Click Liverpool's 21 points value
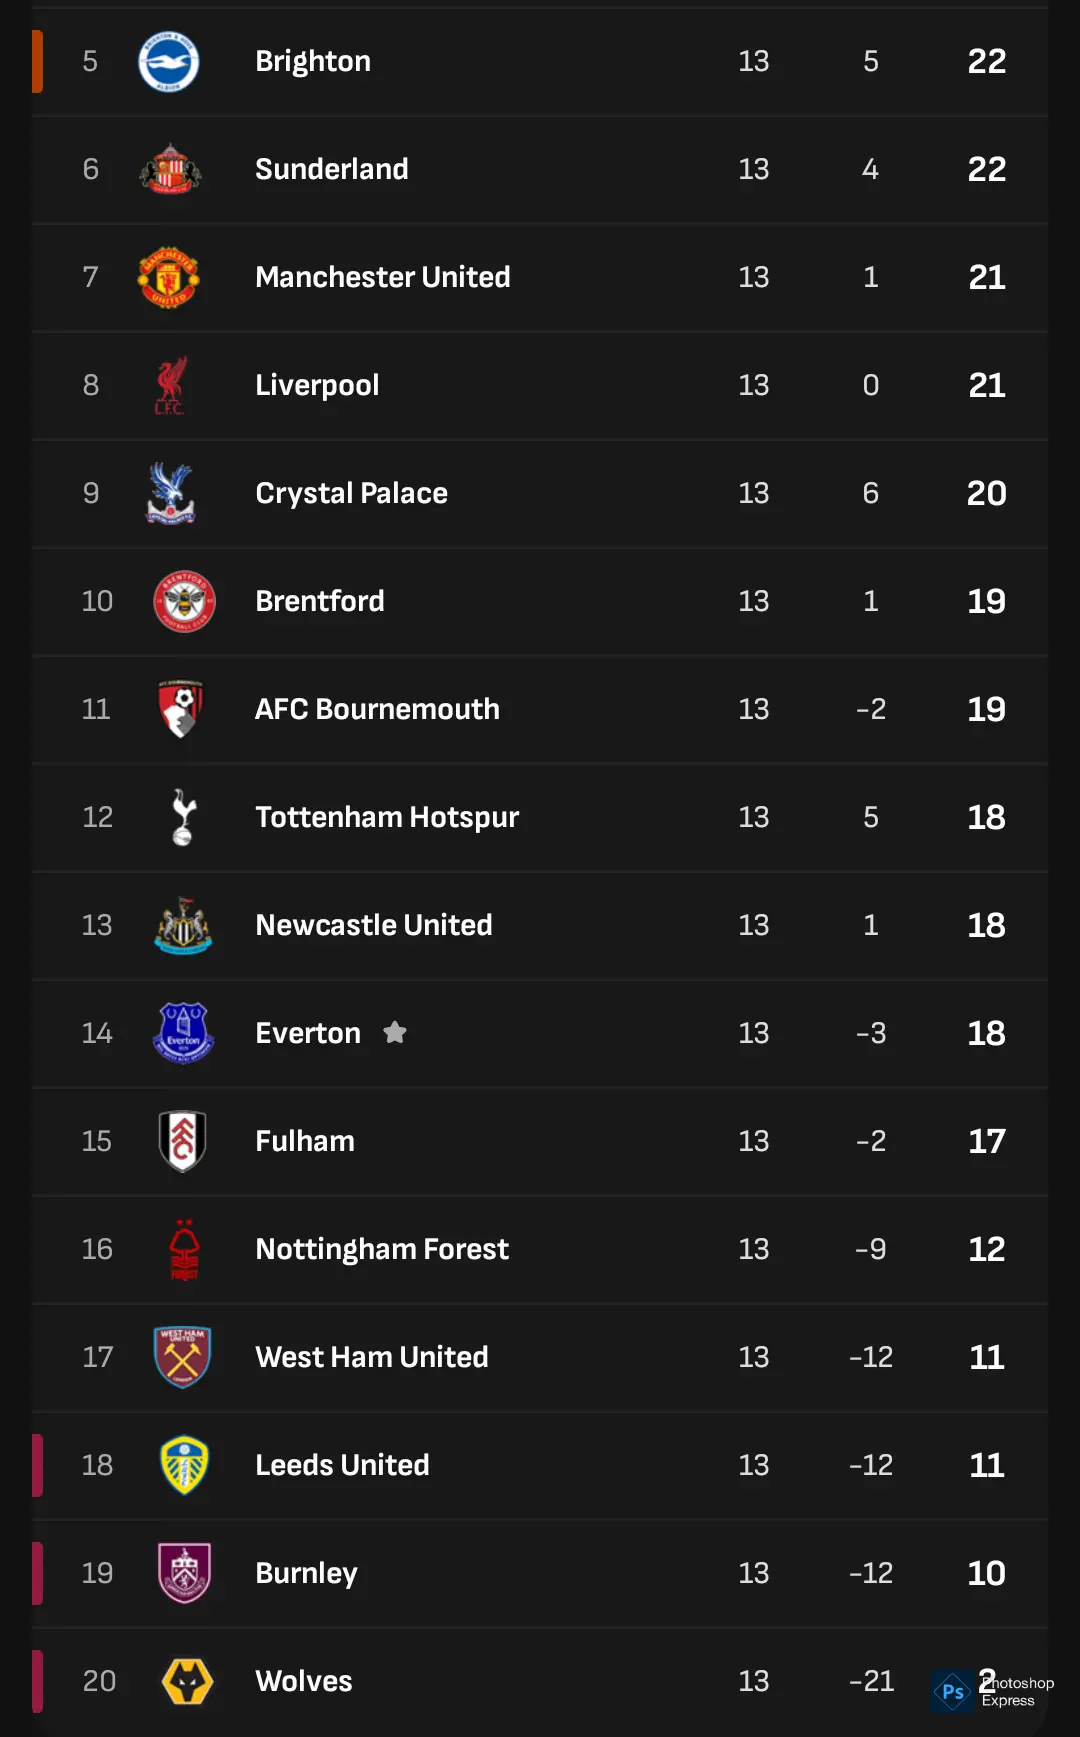Screen dimensions: 1080x1737 [x=986, y=385]
